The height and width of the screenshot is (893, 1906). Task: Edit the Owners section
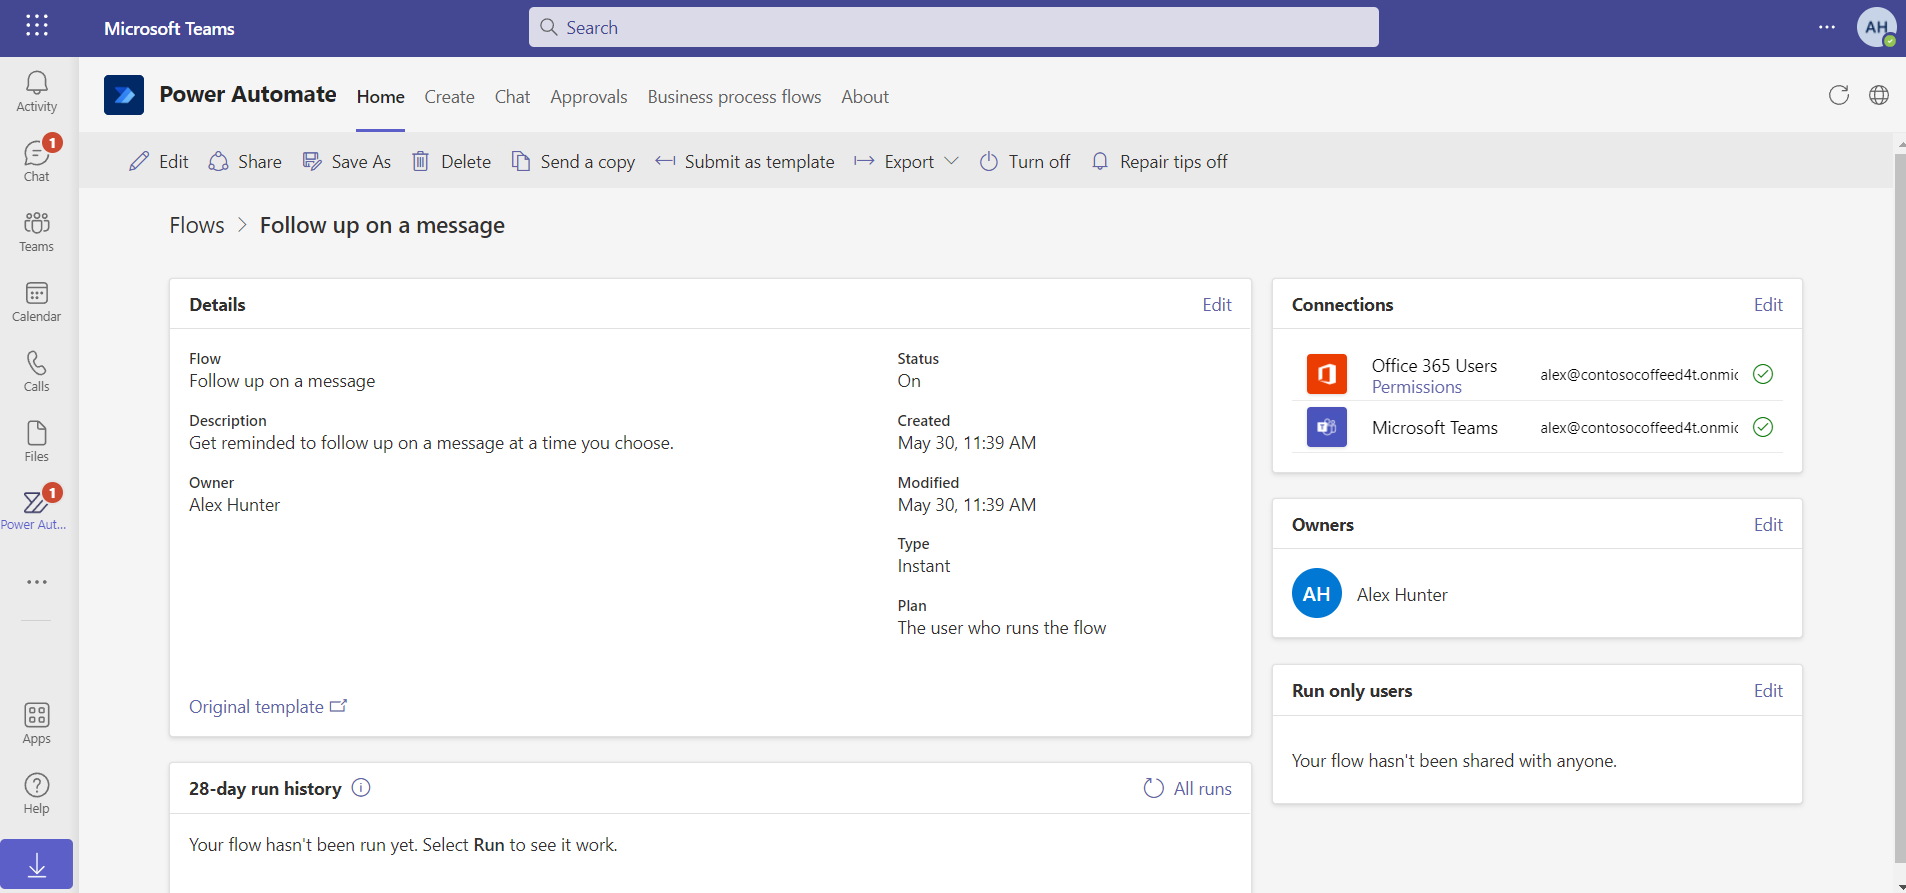coord(1768,524)
